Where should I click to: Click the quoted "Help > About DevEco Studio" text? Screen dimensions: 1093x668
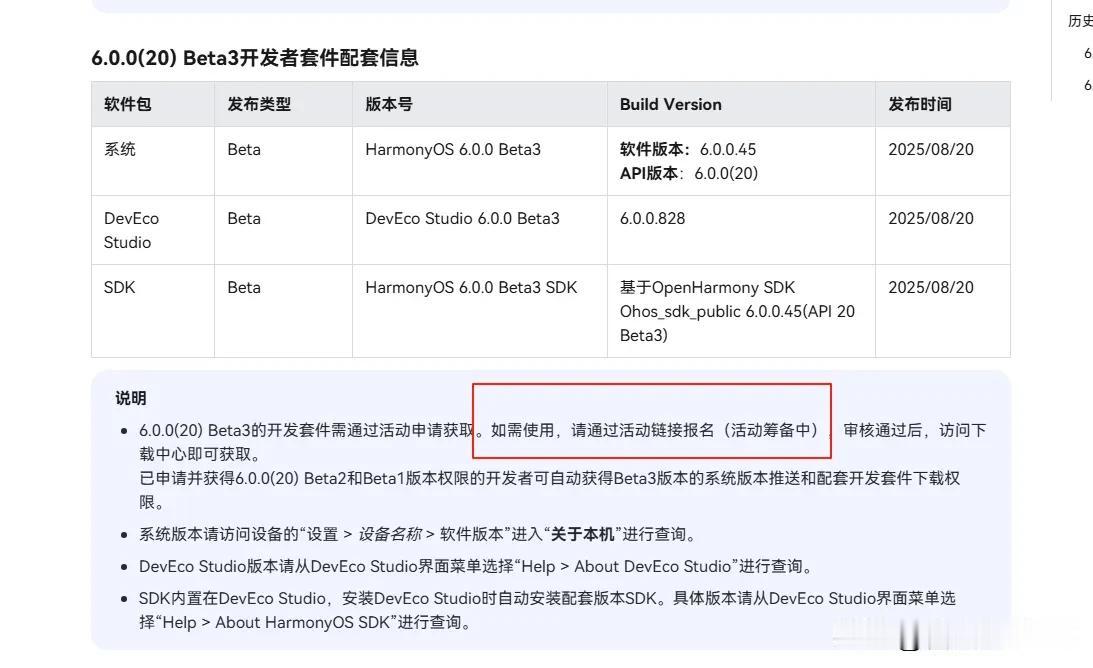coord(626,566)
